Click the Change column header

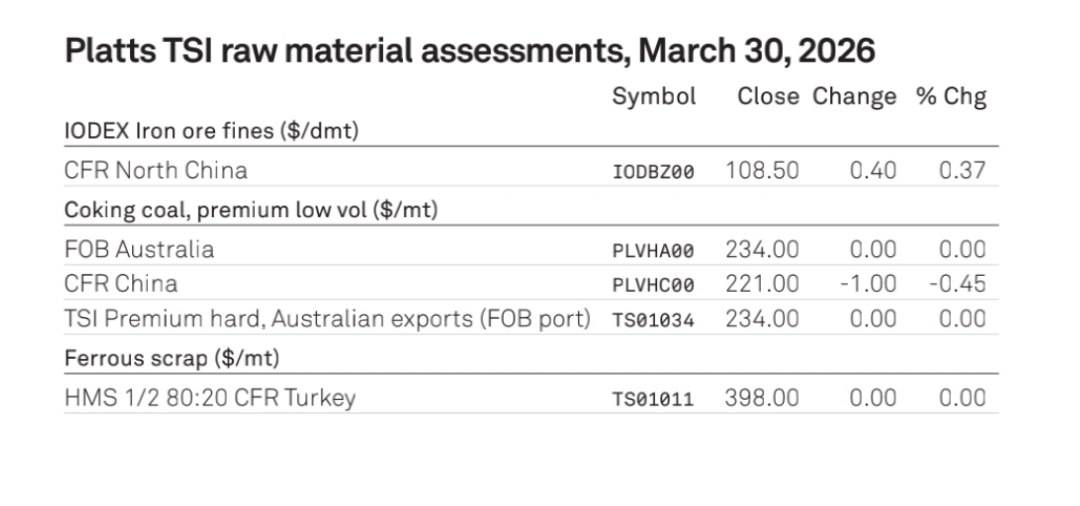(854, 97)
